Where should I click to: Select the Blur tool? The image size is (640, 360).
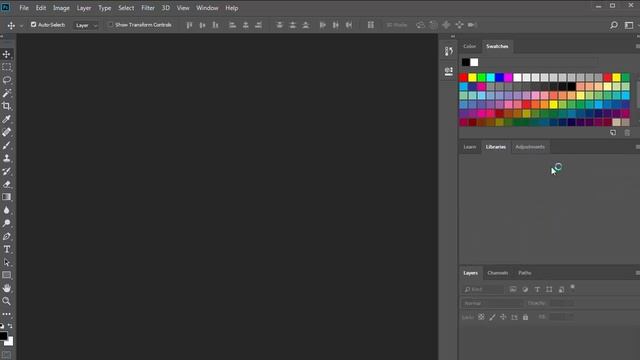pos(7,210)
